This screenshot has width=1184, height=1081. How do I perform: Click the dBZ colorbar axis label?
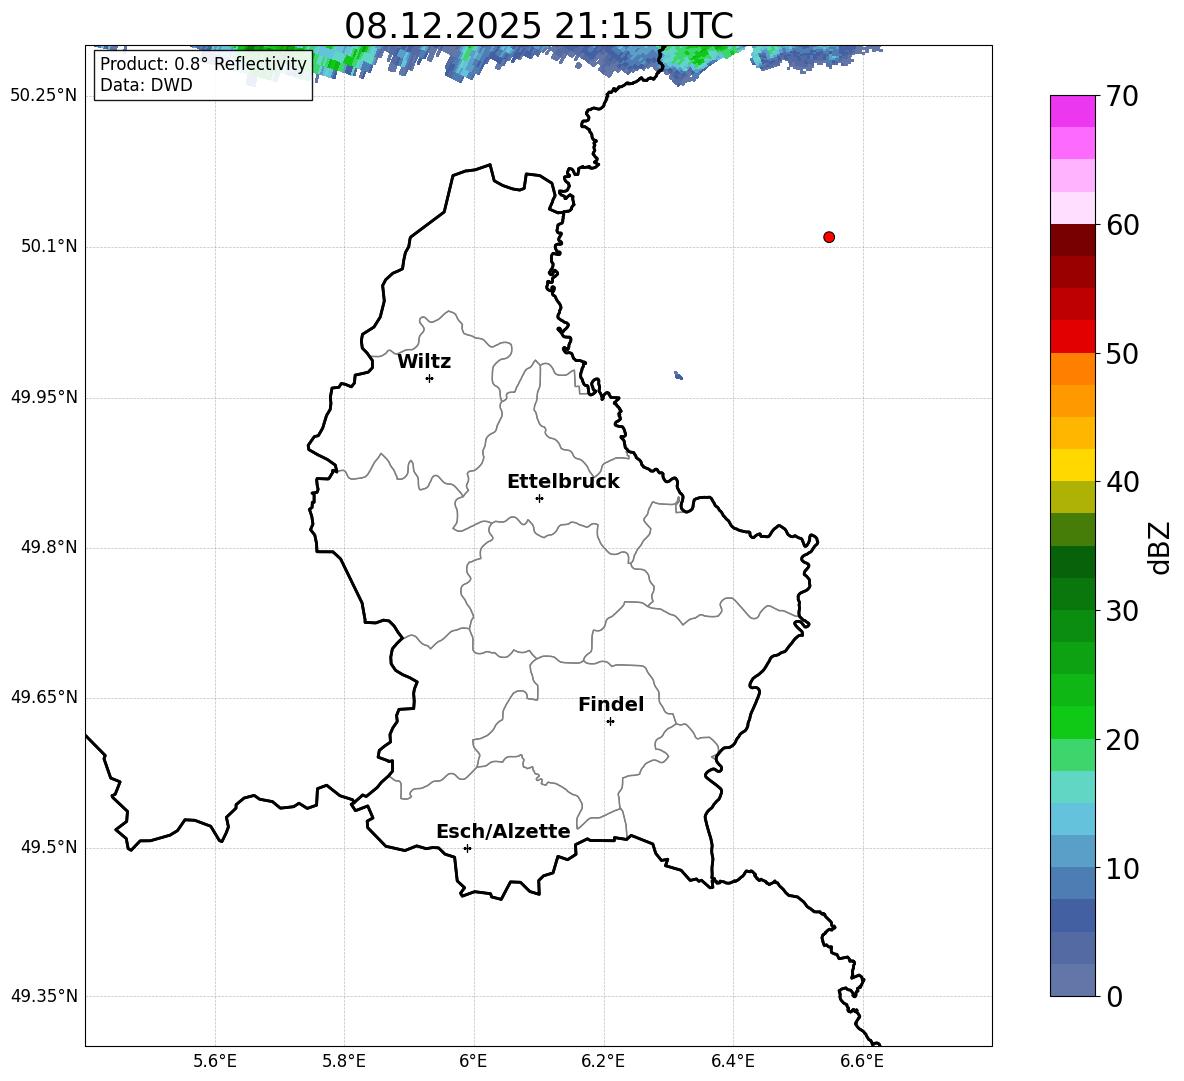pos(1160,547)
